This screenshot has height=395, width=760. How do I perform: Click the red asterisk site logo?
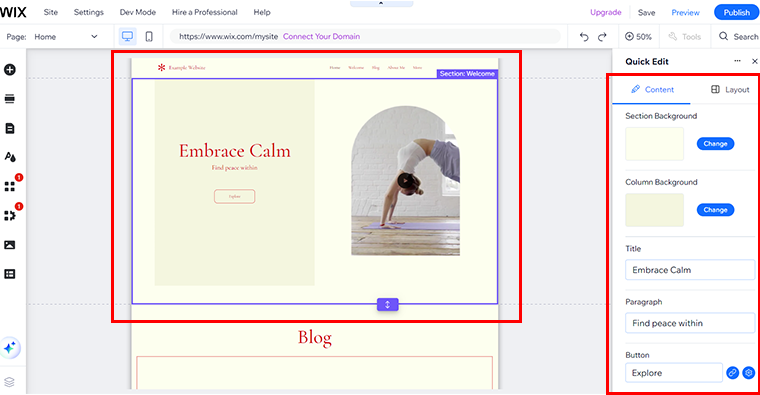[161, 67]
